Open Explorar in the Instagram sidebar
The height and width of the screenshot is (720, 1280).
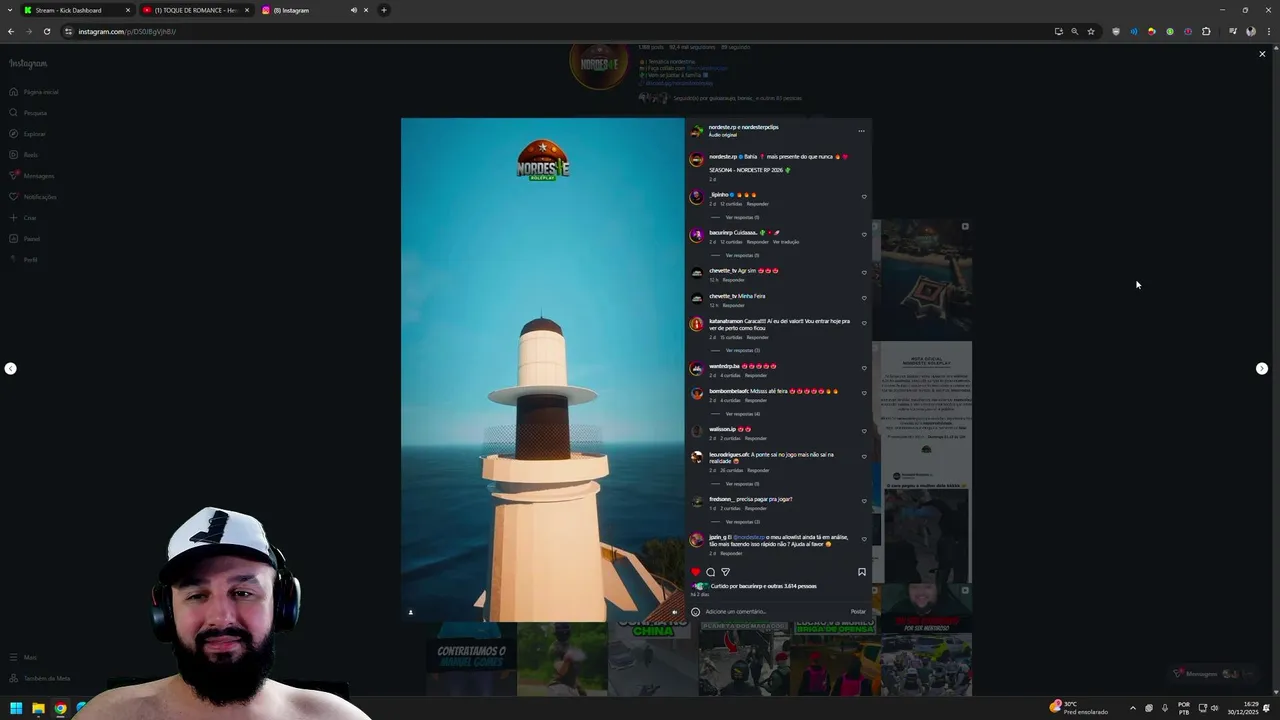(27, 134)
